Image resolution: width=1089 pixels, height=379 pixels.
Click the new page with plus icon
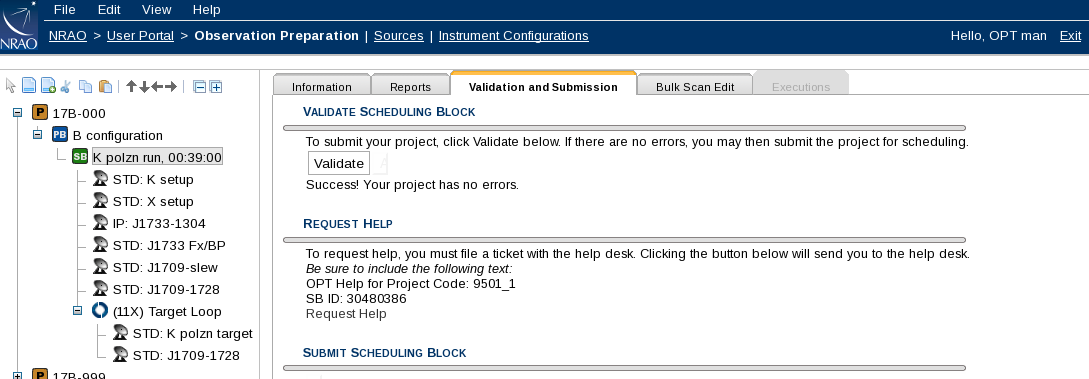48,87
